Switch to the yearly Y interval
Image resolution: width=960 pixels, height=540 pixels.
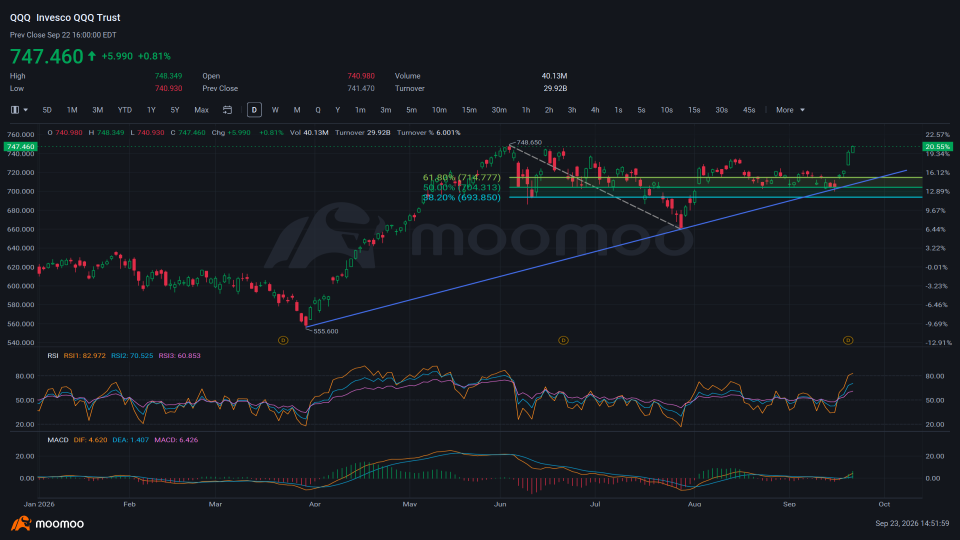[337, 110]
